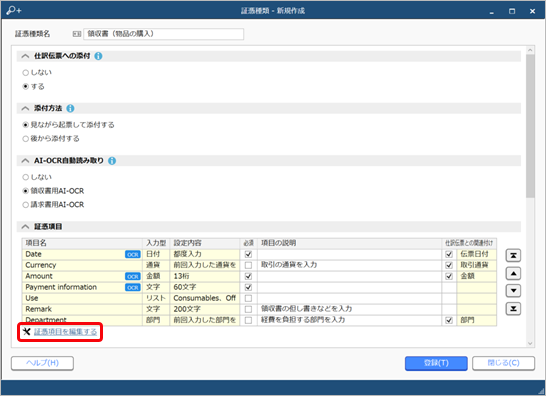Click the info icon beside AI-OCR自動読み取り

click(x=112, y=161)
